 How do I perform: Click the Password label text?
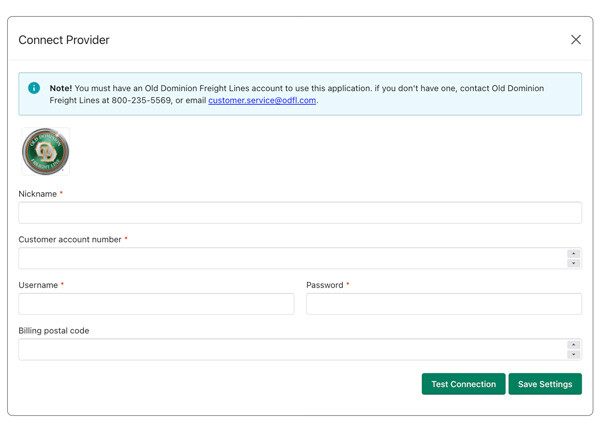(325, 285)
